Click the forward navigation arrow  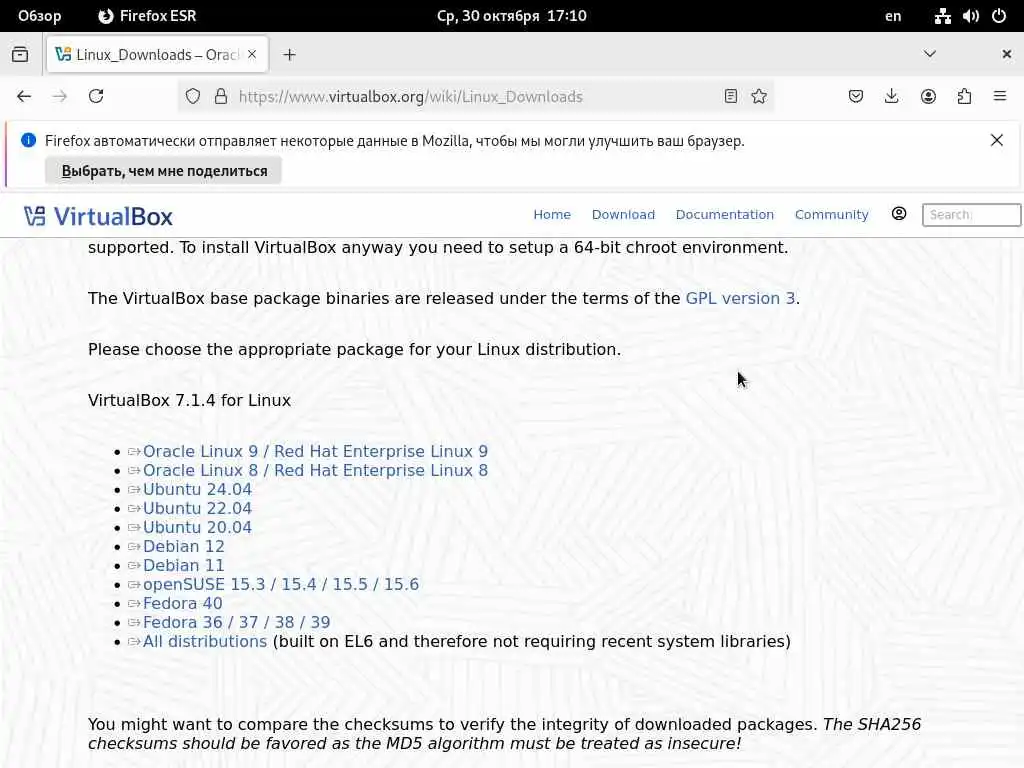(59, 97)
